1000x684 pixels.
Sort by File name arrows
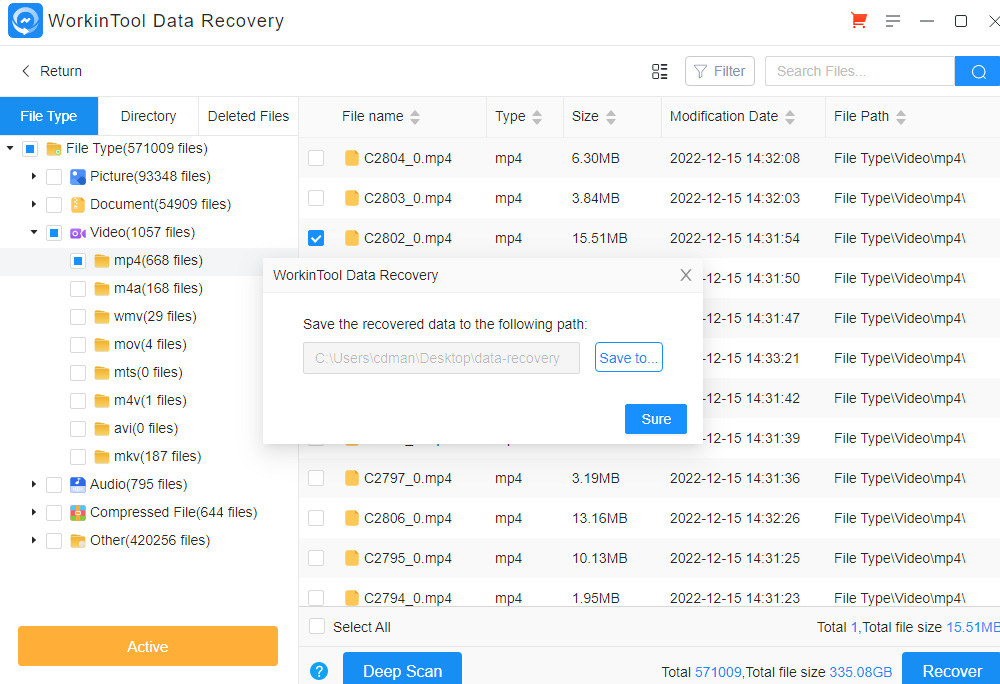(x=415, y=117)
